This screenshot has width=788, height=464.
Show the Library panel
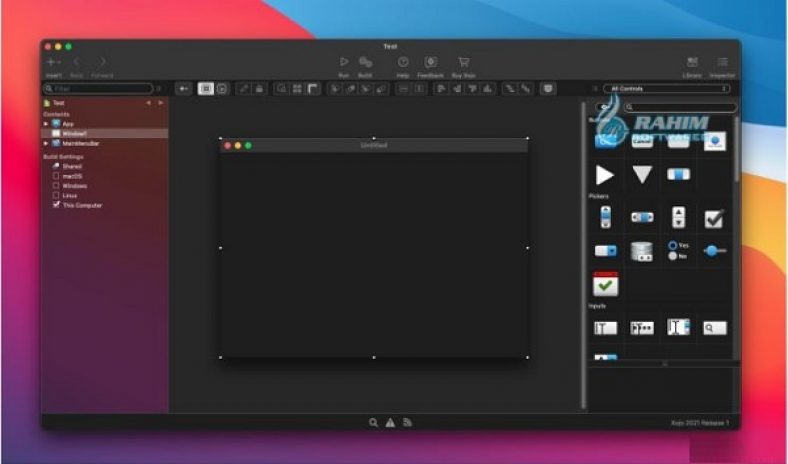click(x=692, y=66)
